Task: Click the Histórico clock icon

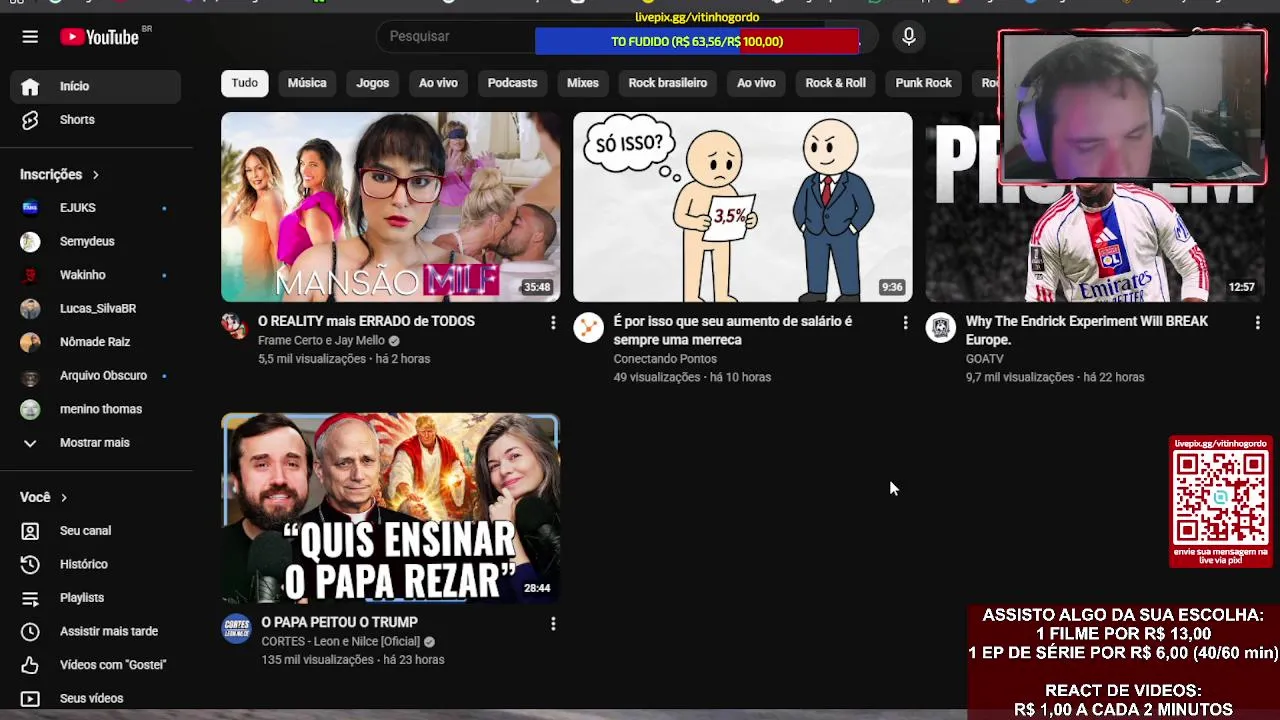Action: [30, 565]
